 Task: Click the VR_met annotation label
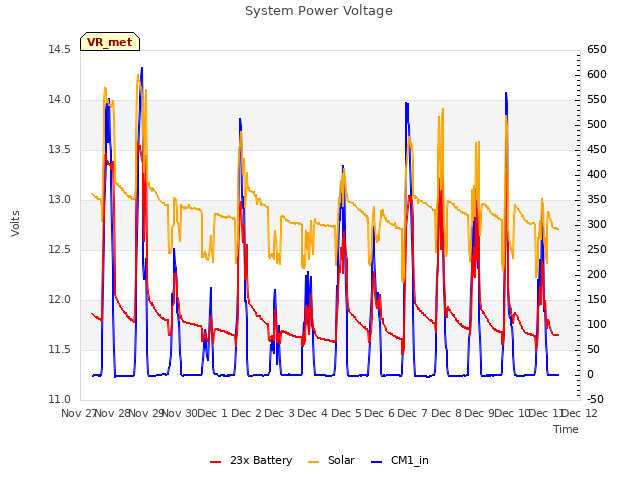point(110,42)
